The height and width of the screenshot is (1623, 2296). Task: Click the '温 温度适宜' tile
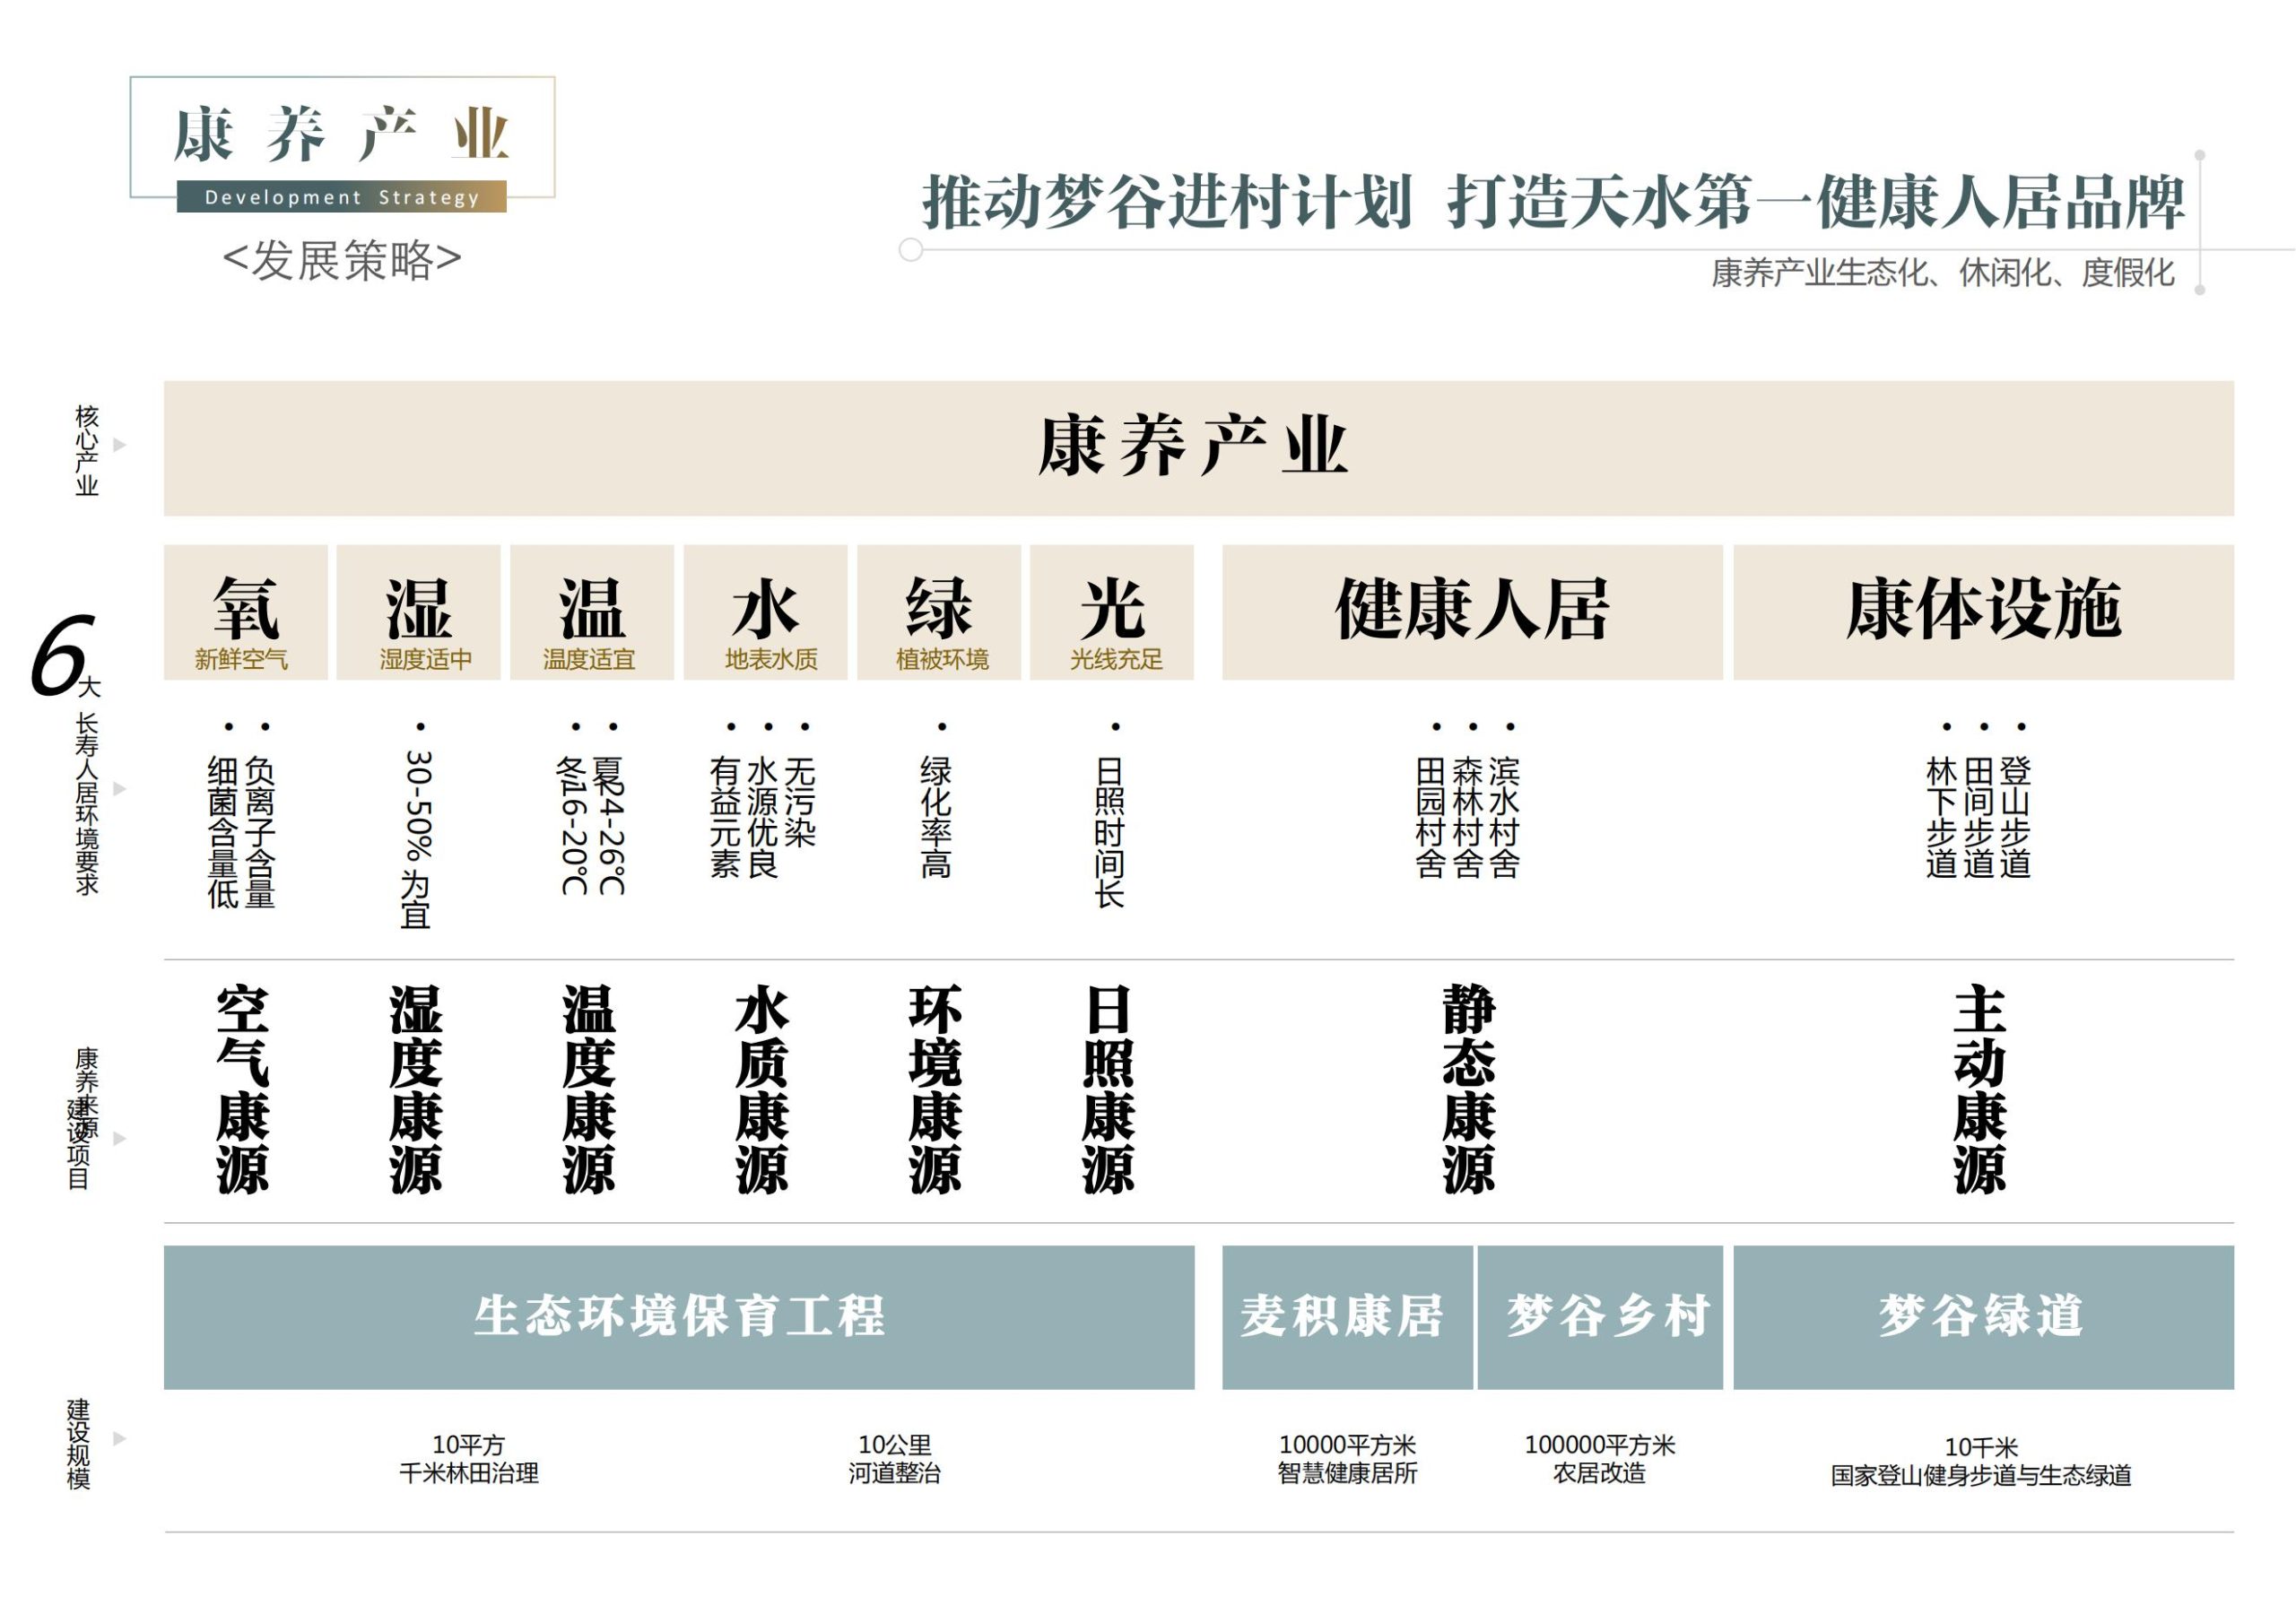click(x=592, y=612)
